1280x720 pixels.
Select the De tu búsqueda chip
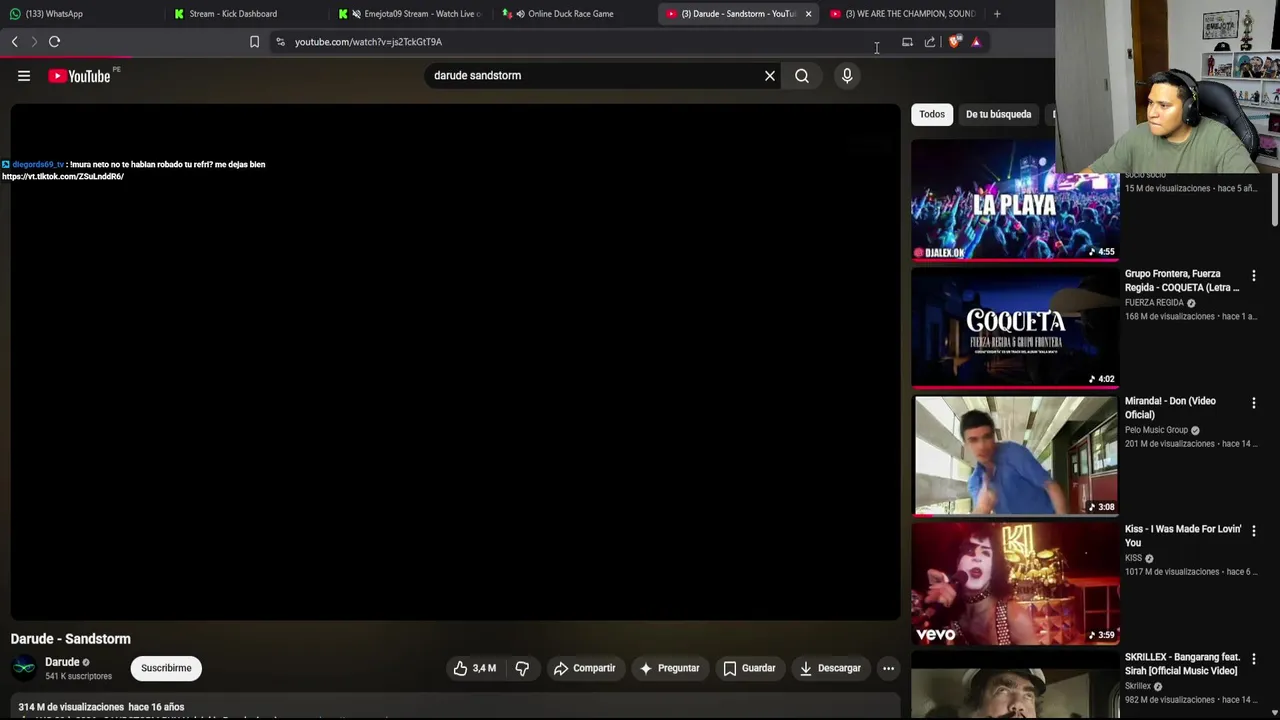(998, 114)
